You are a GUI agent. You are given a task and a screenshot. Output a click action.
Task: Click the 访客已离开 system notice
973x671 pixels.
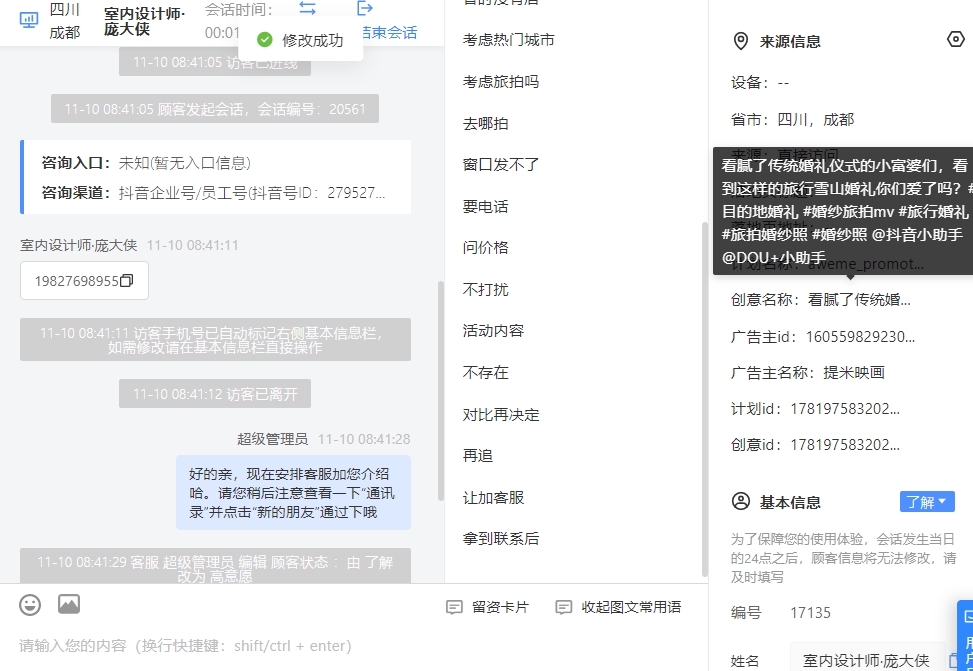(215, 394)
